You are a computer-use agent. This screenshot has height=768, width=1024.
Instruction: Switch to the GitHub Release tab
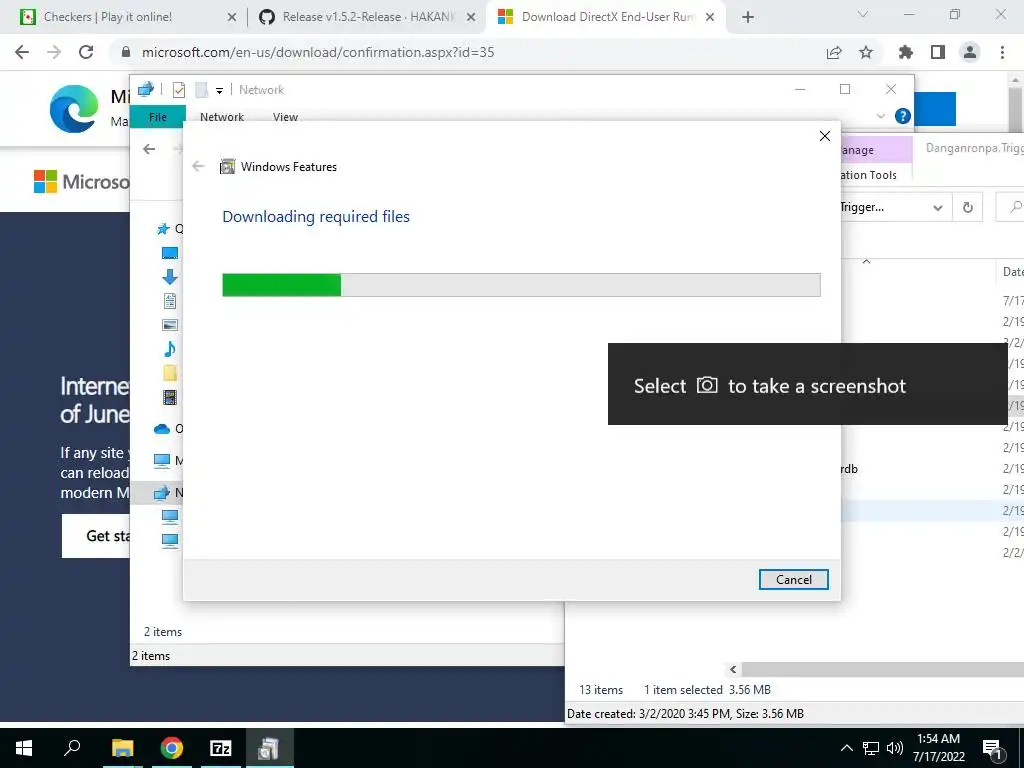[368, 17]
